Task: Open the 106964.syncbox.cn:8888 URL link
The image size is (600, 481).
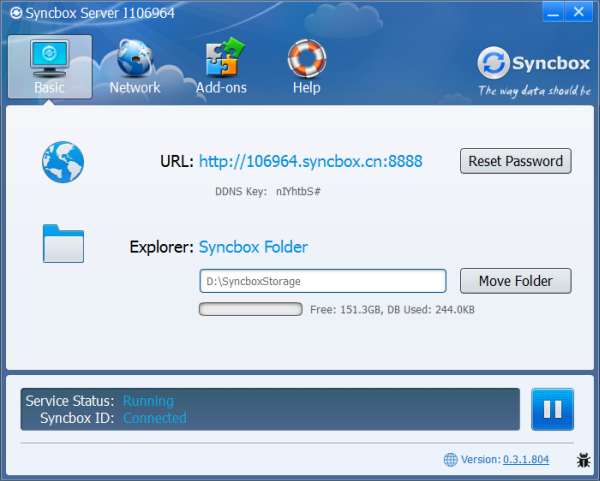Action: 310,161
